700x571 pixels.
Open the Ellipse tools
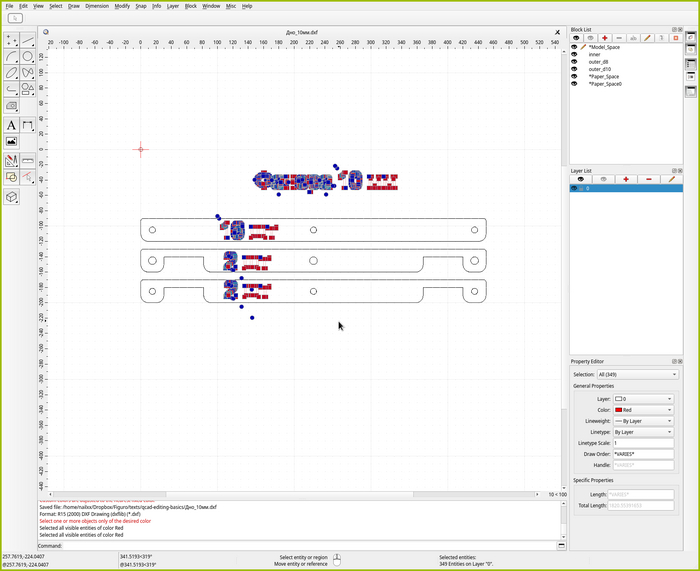tap(11, 72)
